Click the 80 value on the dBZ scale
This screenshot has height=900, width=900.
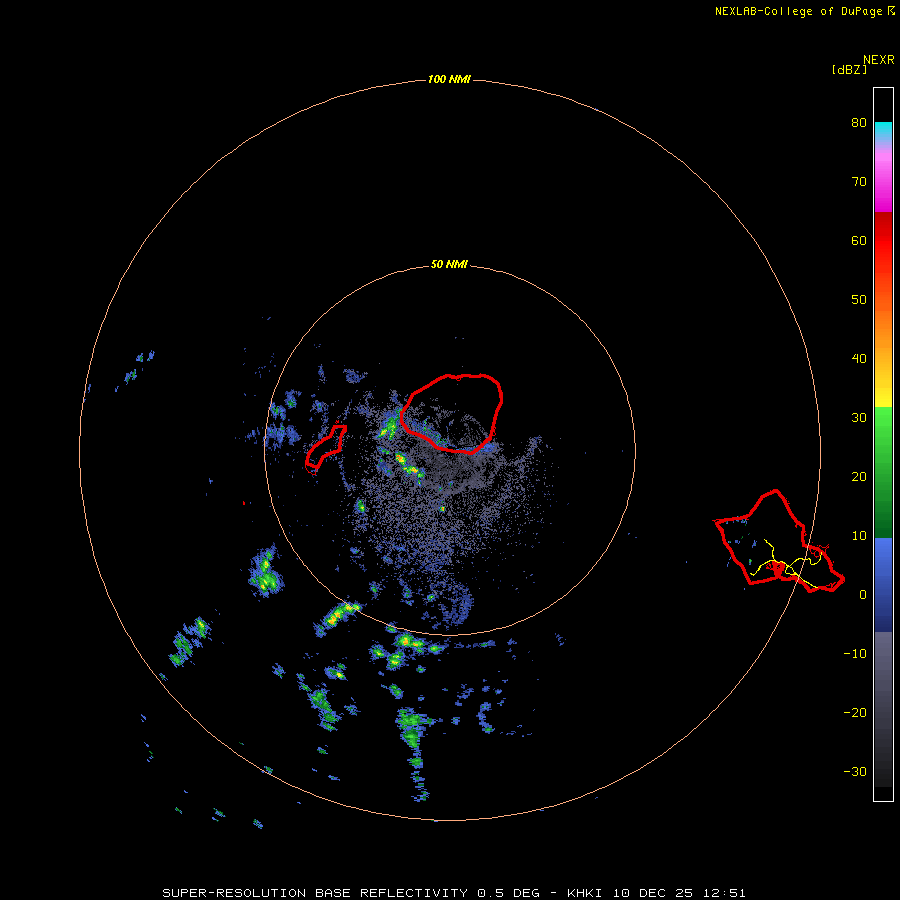click(859, 123)
